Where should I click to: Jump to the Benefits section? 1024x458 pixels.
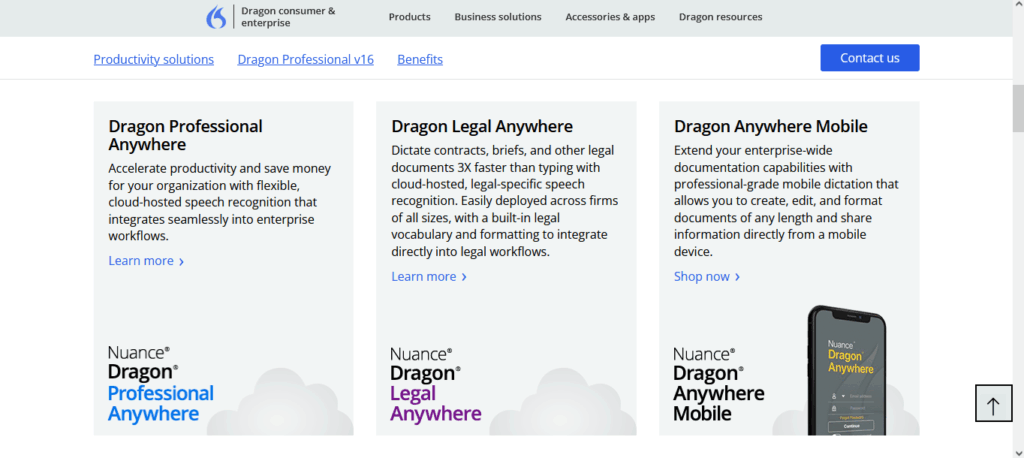coord(420,59)
